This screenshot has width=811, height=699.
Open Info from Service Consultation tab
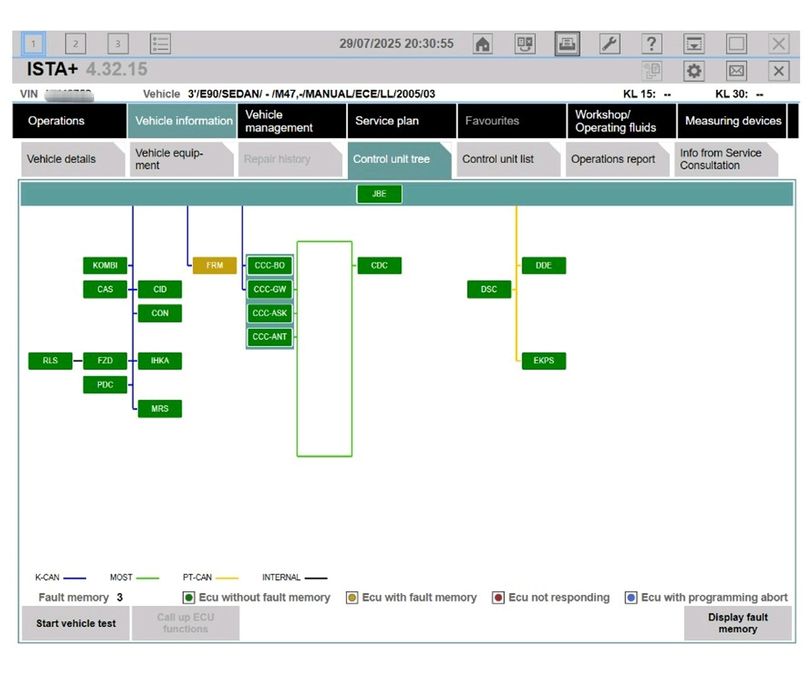(x=726, y=159)
